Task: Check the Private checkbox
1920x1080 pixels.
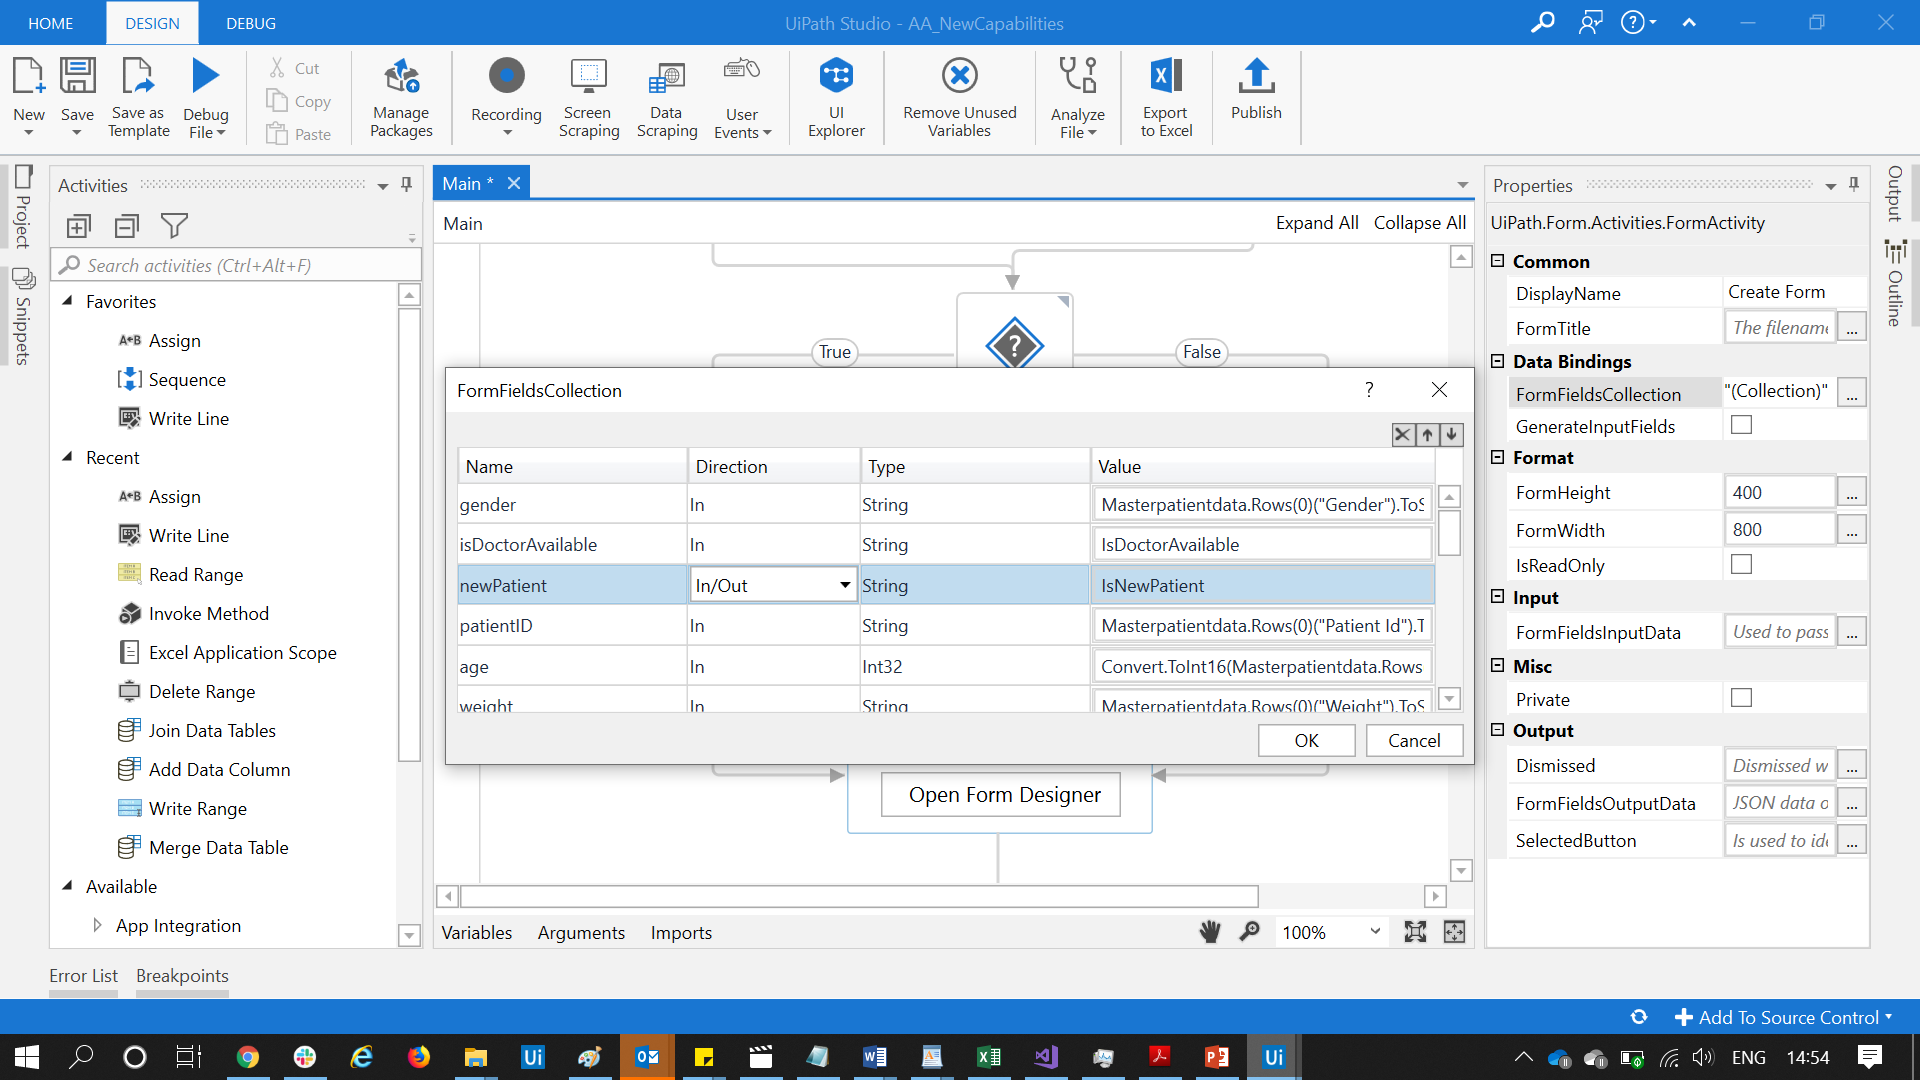Action: click(1741, 698)
